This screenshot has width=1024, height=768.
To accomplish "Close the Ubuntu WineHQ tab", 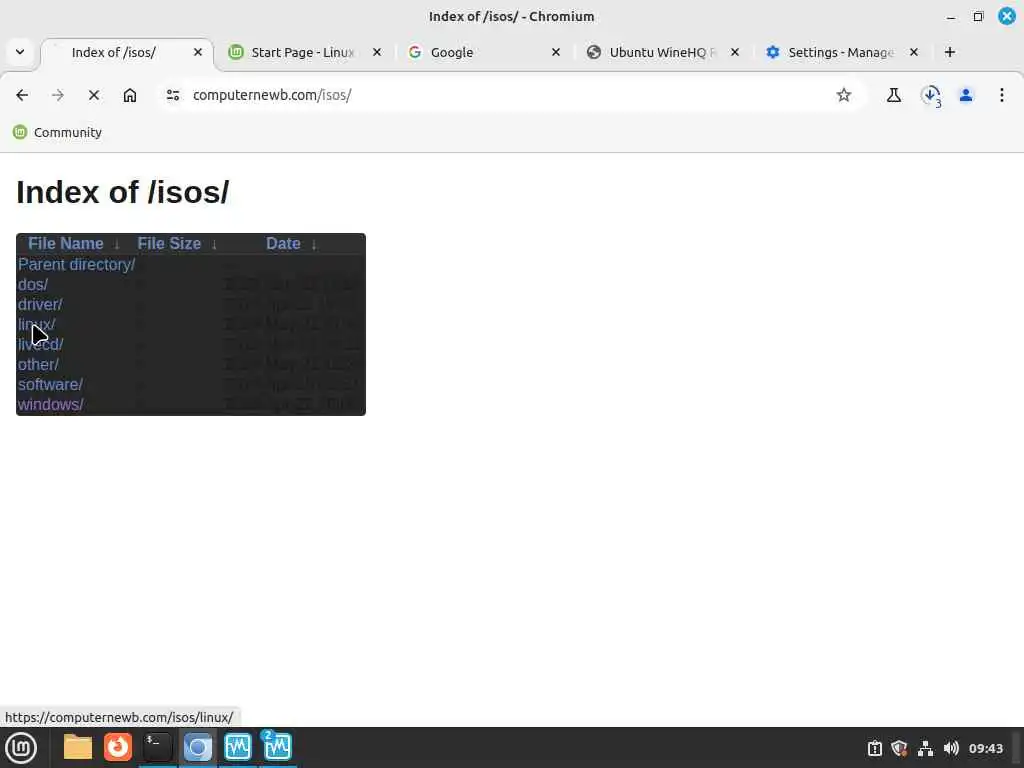I will coord(735,52).
